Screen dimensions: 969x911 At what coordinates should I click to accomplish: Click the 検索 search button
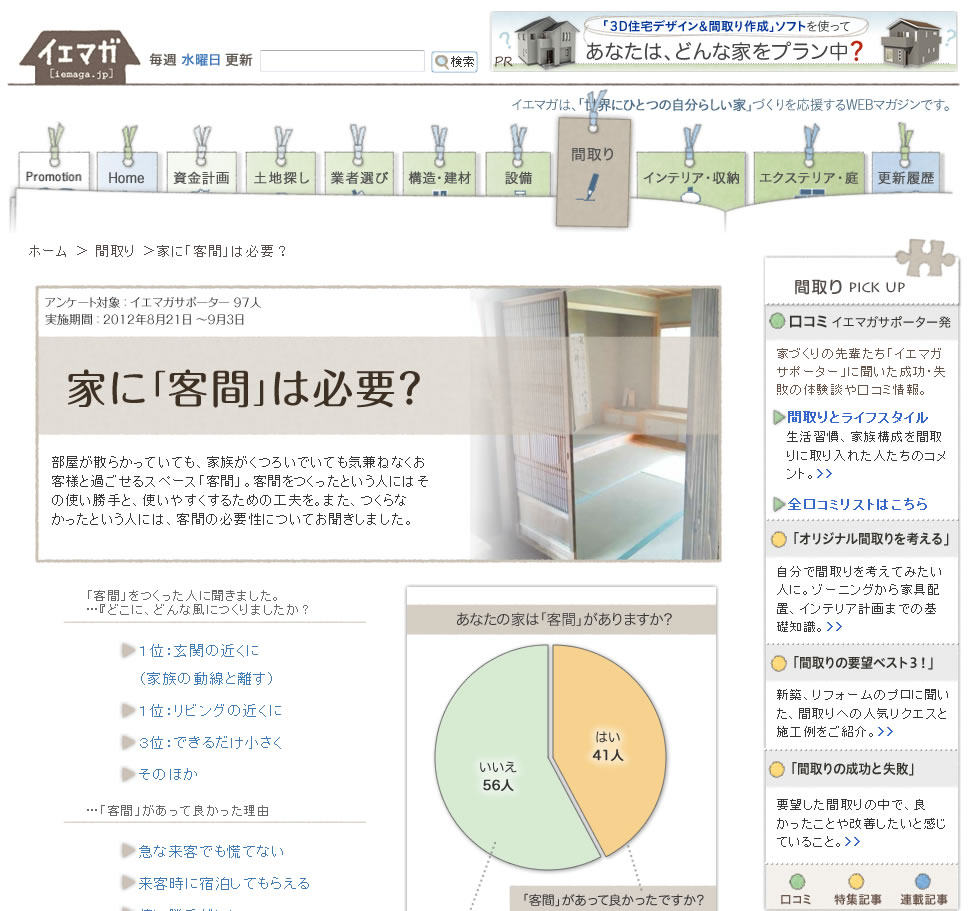tap(454, 62)
